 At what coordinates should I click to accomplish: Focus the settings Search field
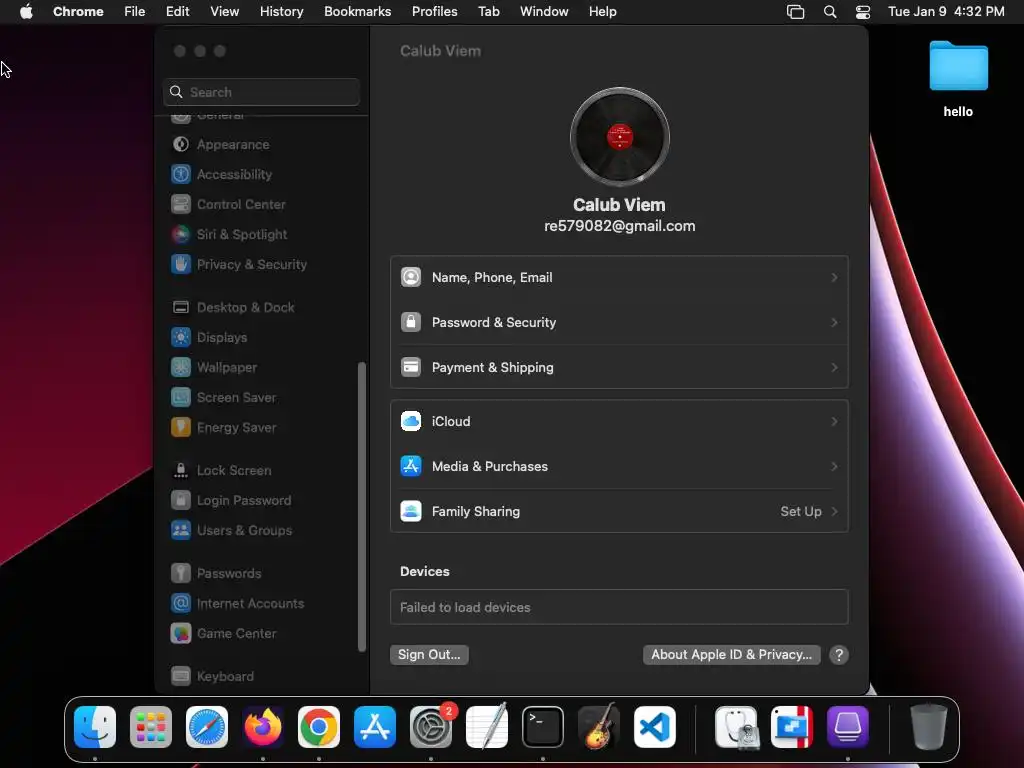tap(261, 92)
